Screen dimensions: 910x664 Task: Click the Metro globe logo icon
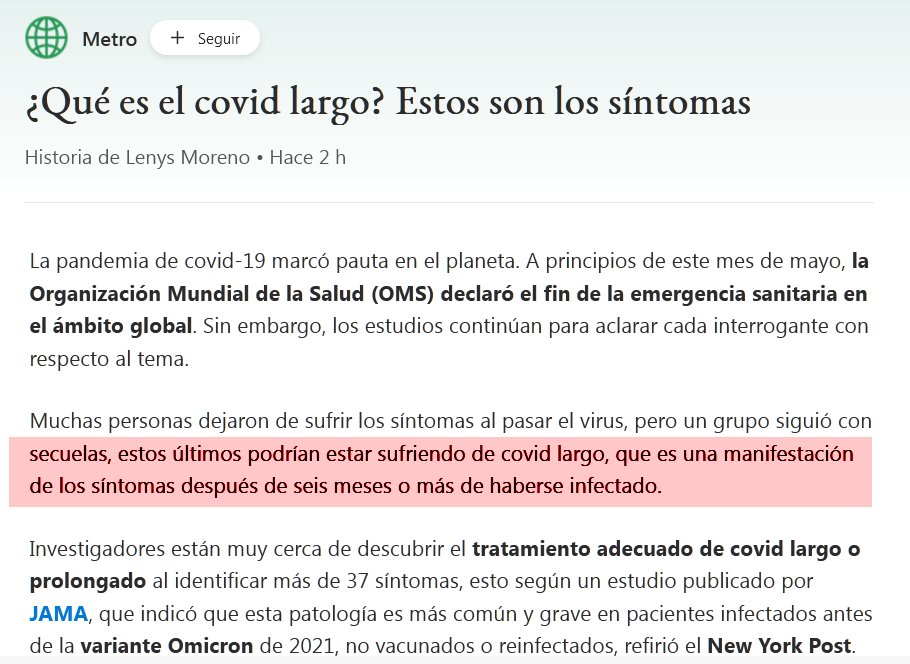click(45, 38)
